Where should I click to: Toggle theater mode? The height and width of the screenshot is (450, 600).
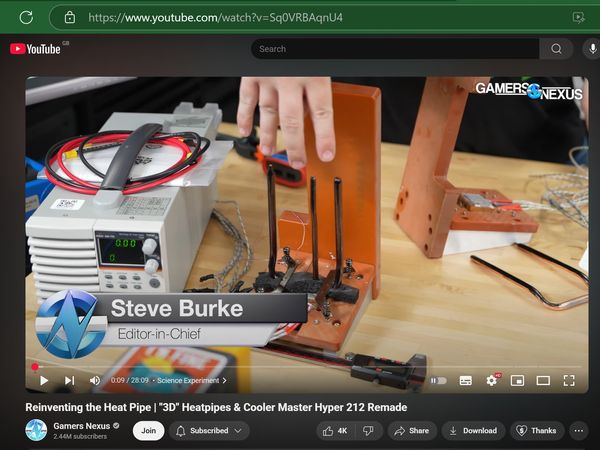543,380
